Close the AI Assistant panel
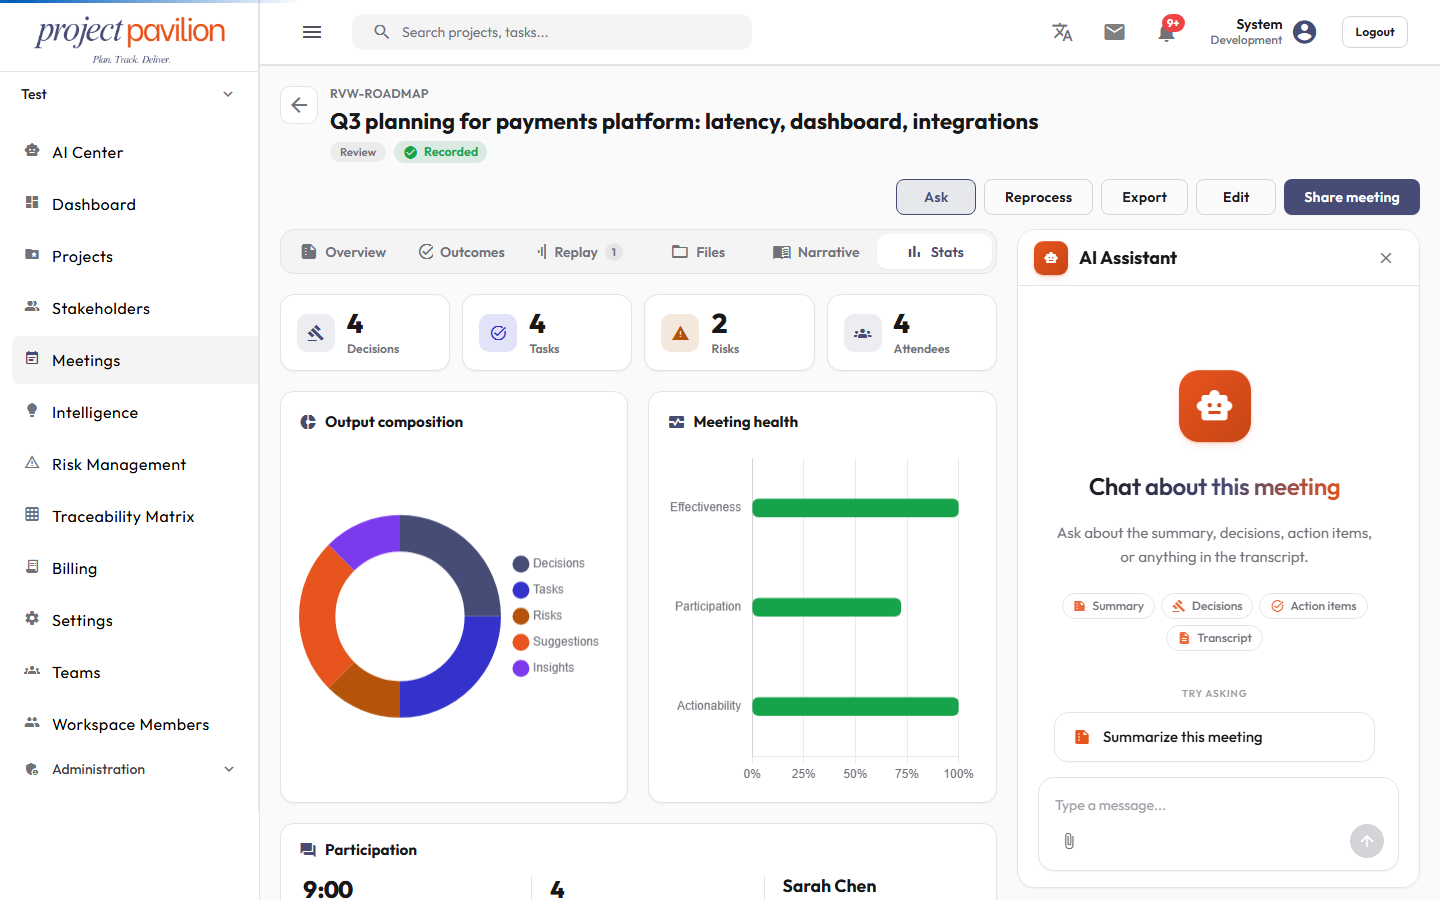The height and width of the screenshot is (900, 1440). click(x=1386, y=258)
